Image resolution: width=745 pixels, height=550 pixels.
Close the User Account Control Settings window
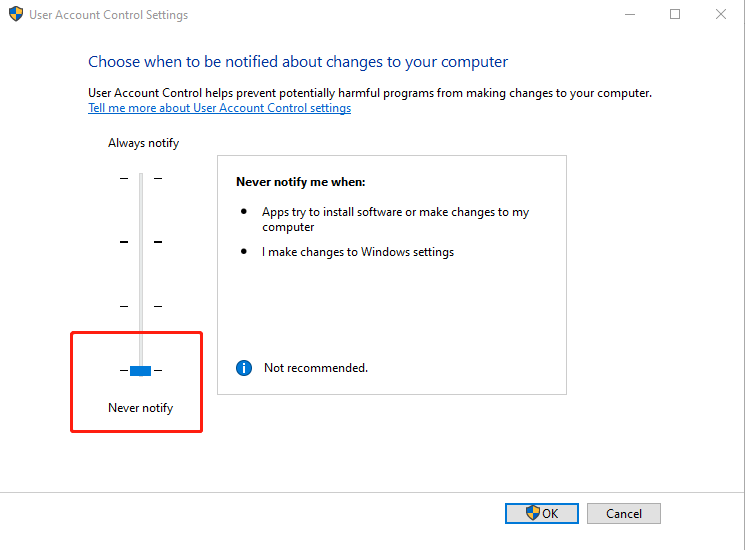click(721, 15)
